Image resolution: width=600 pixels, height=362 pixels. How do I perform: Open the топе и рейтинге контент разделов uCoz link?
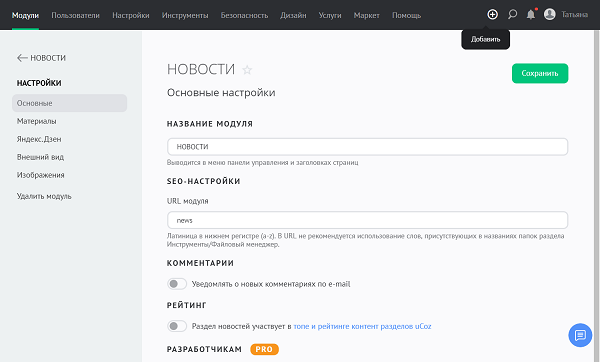[362, 326]
